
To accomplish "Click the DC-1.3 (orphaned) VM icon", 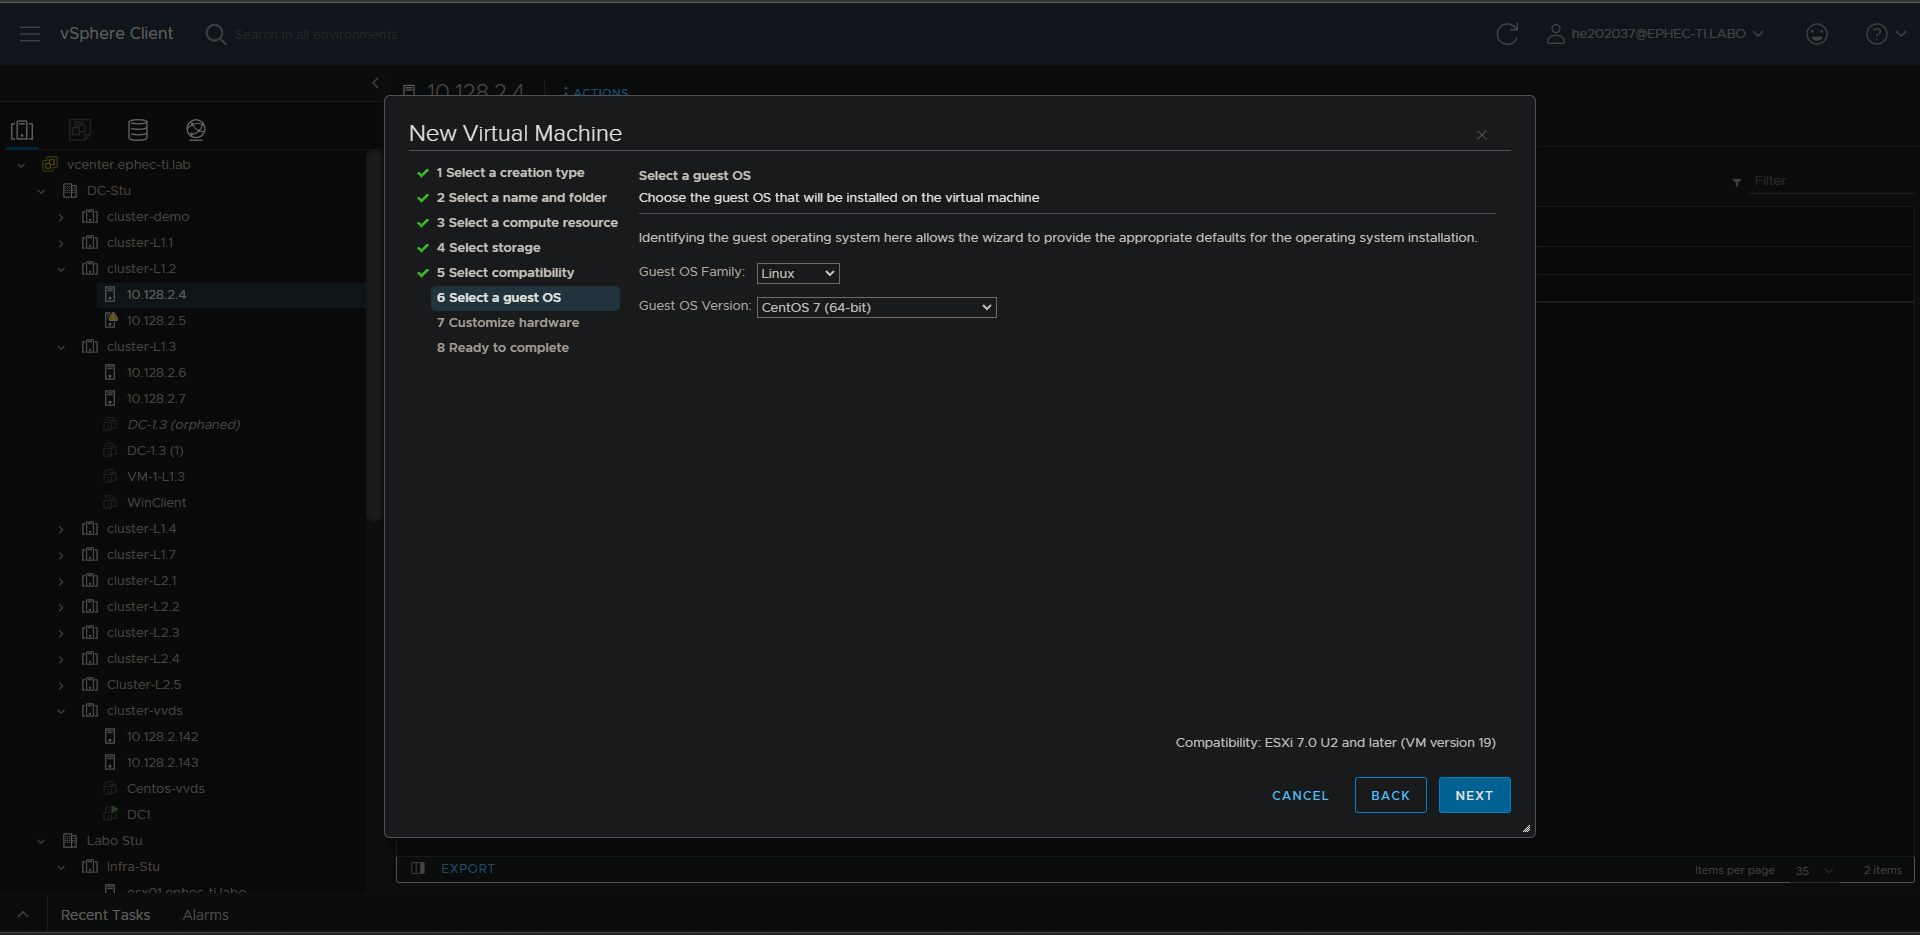I will 110,424.
